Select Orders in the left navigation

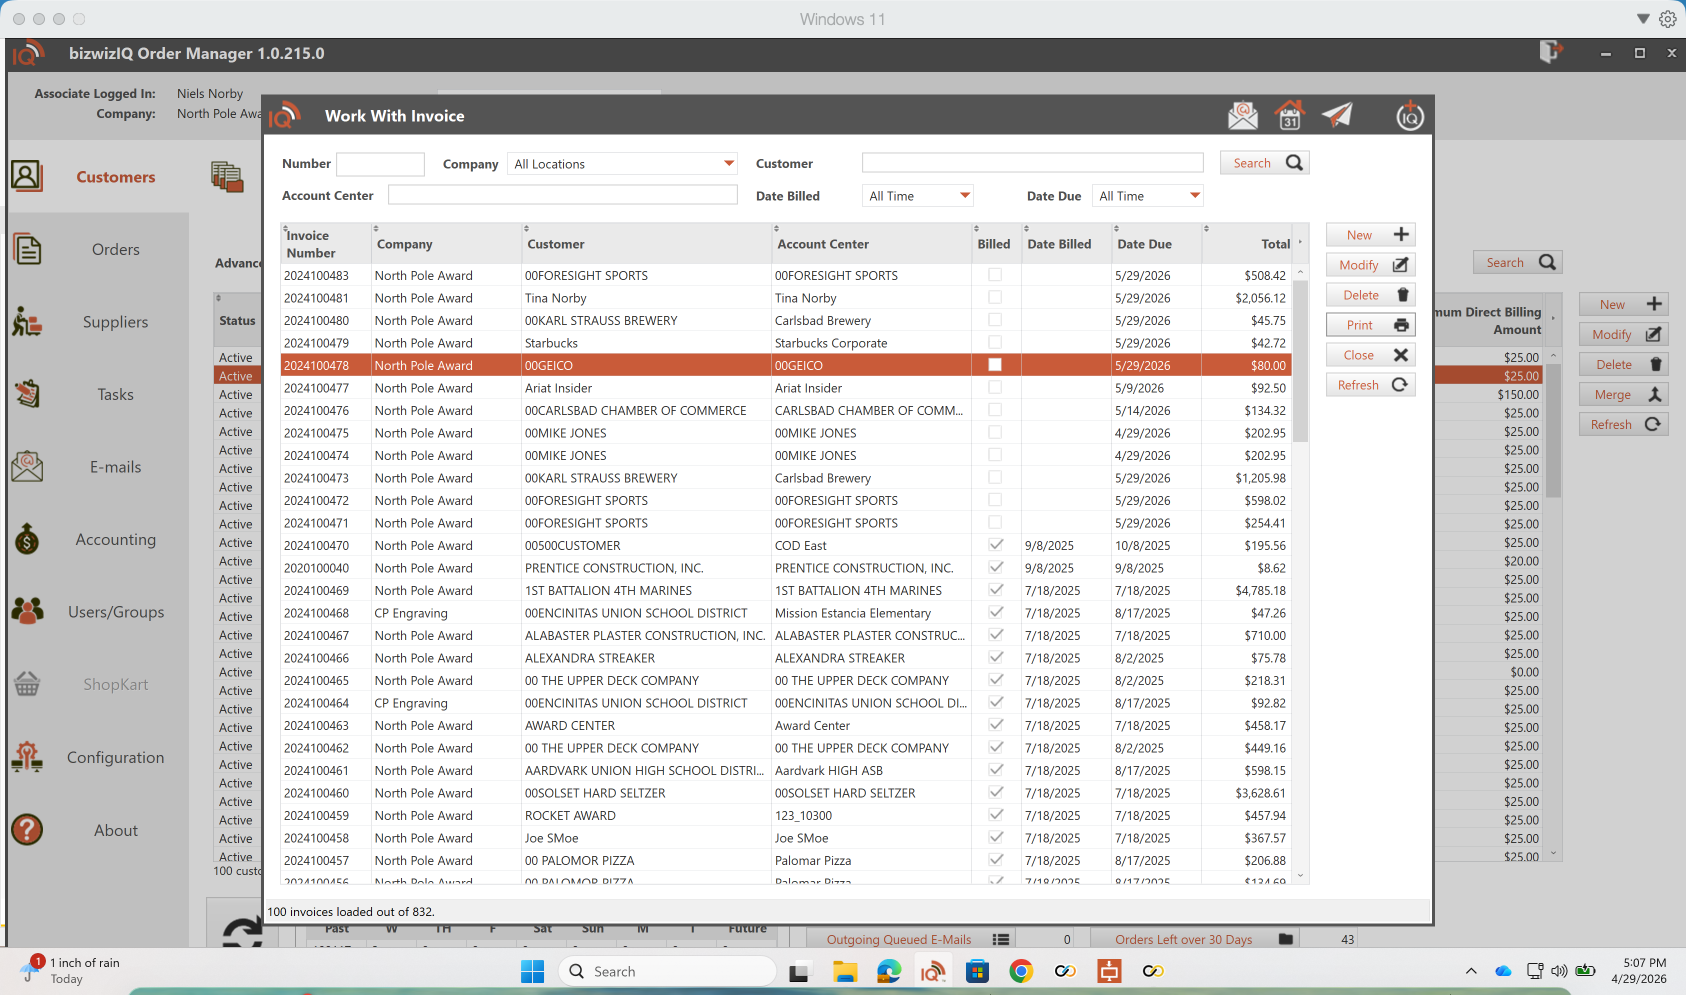point(115,250)
